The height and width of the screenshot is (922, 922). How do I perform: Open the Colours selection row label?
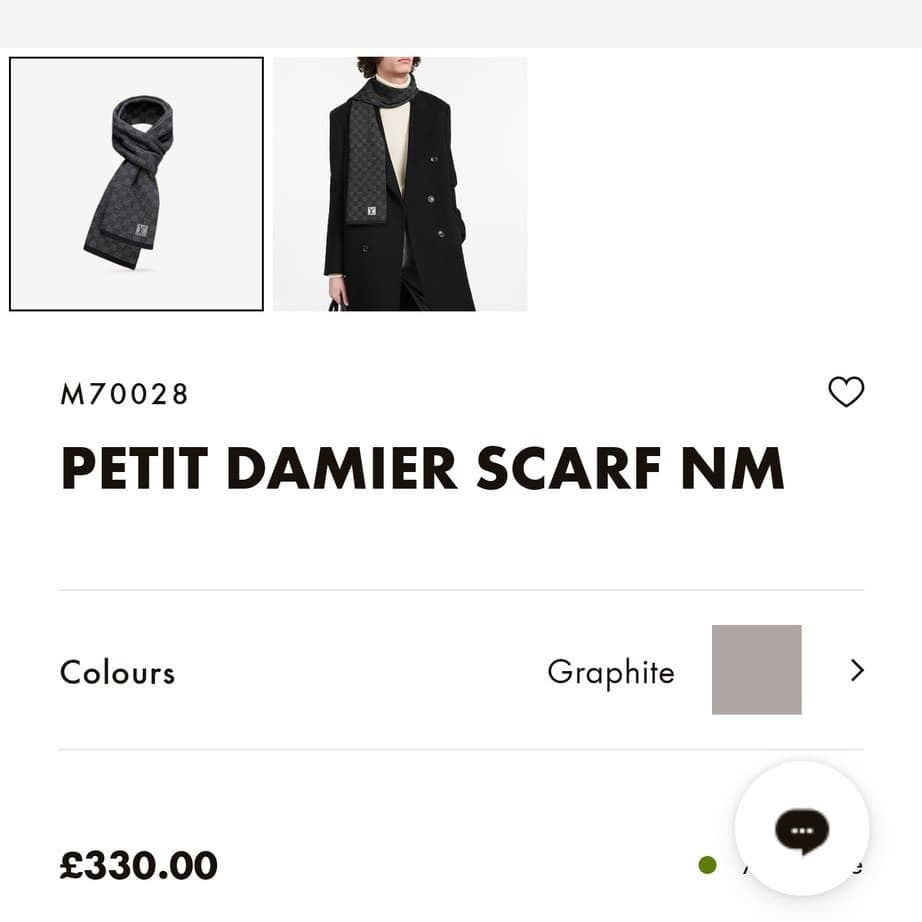[117, 672]
